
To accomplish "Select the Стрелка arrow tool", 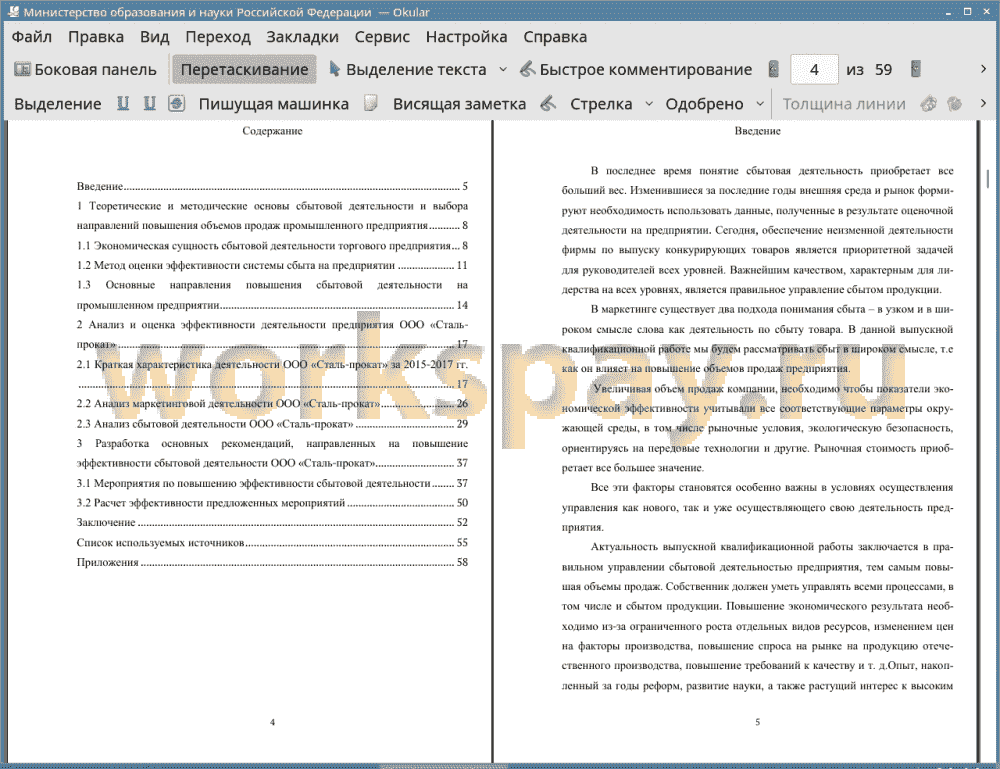I will [x=601, y=104].
